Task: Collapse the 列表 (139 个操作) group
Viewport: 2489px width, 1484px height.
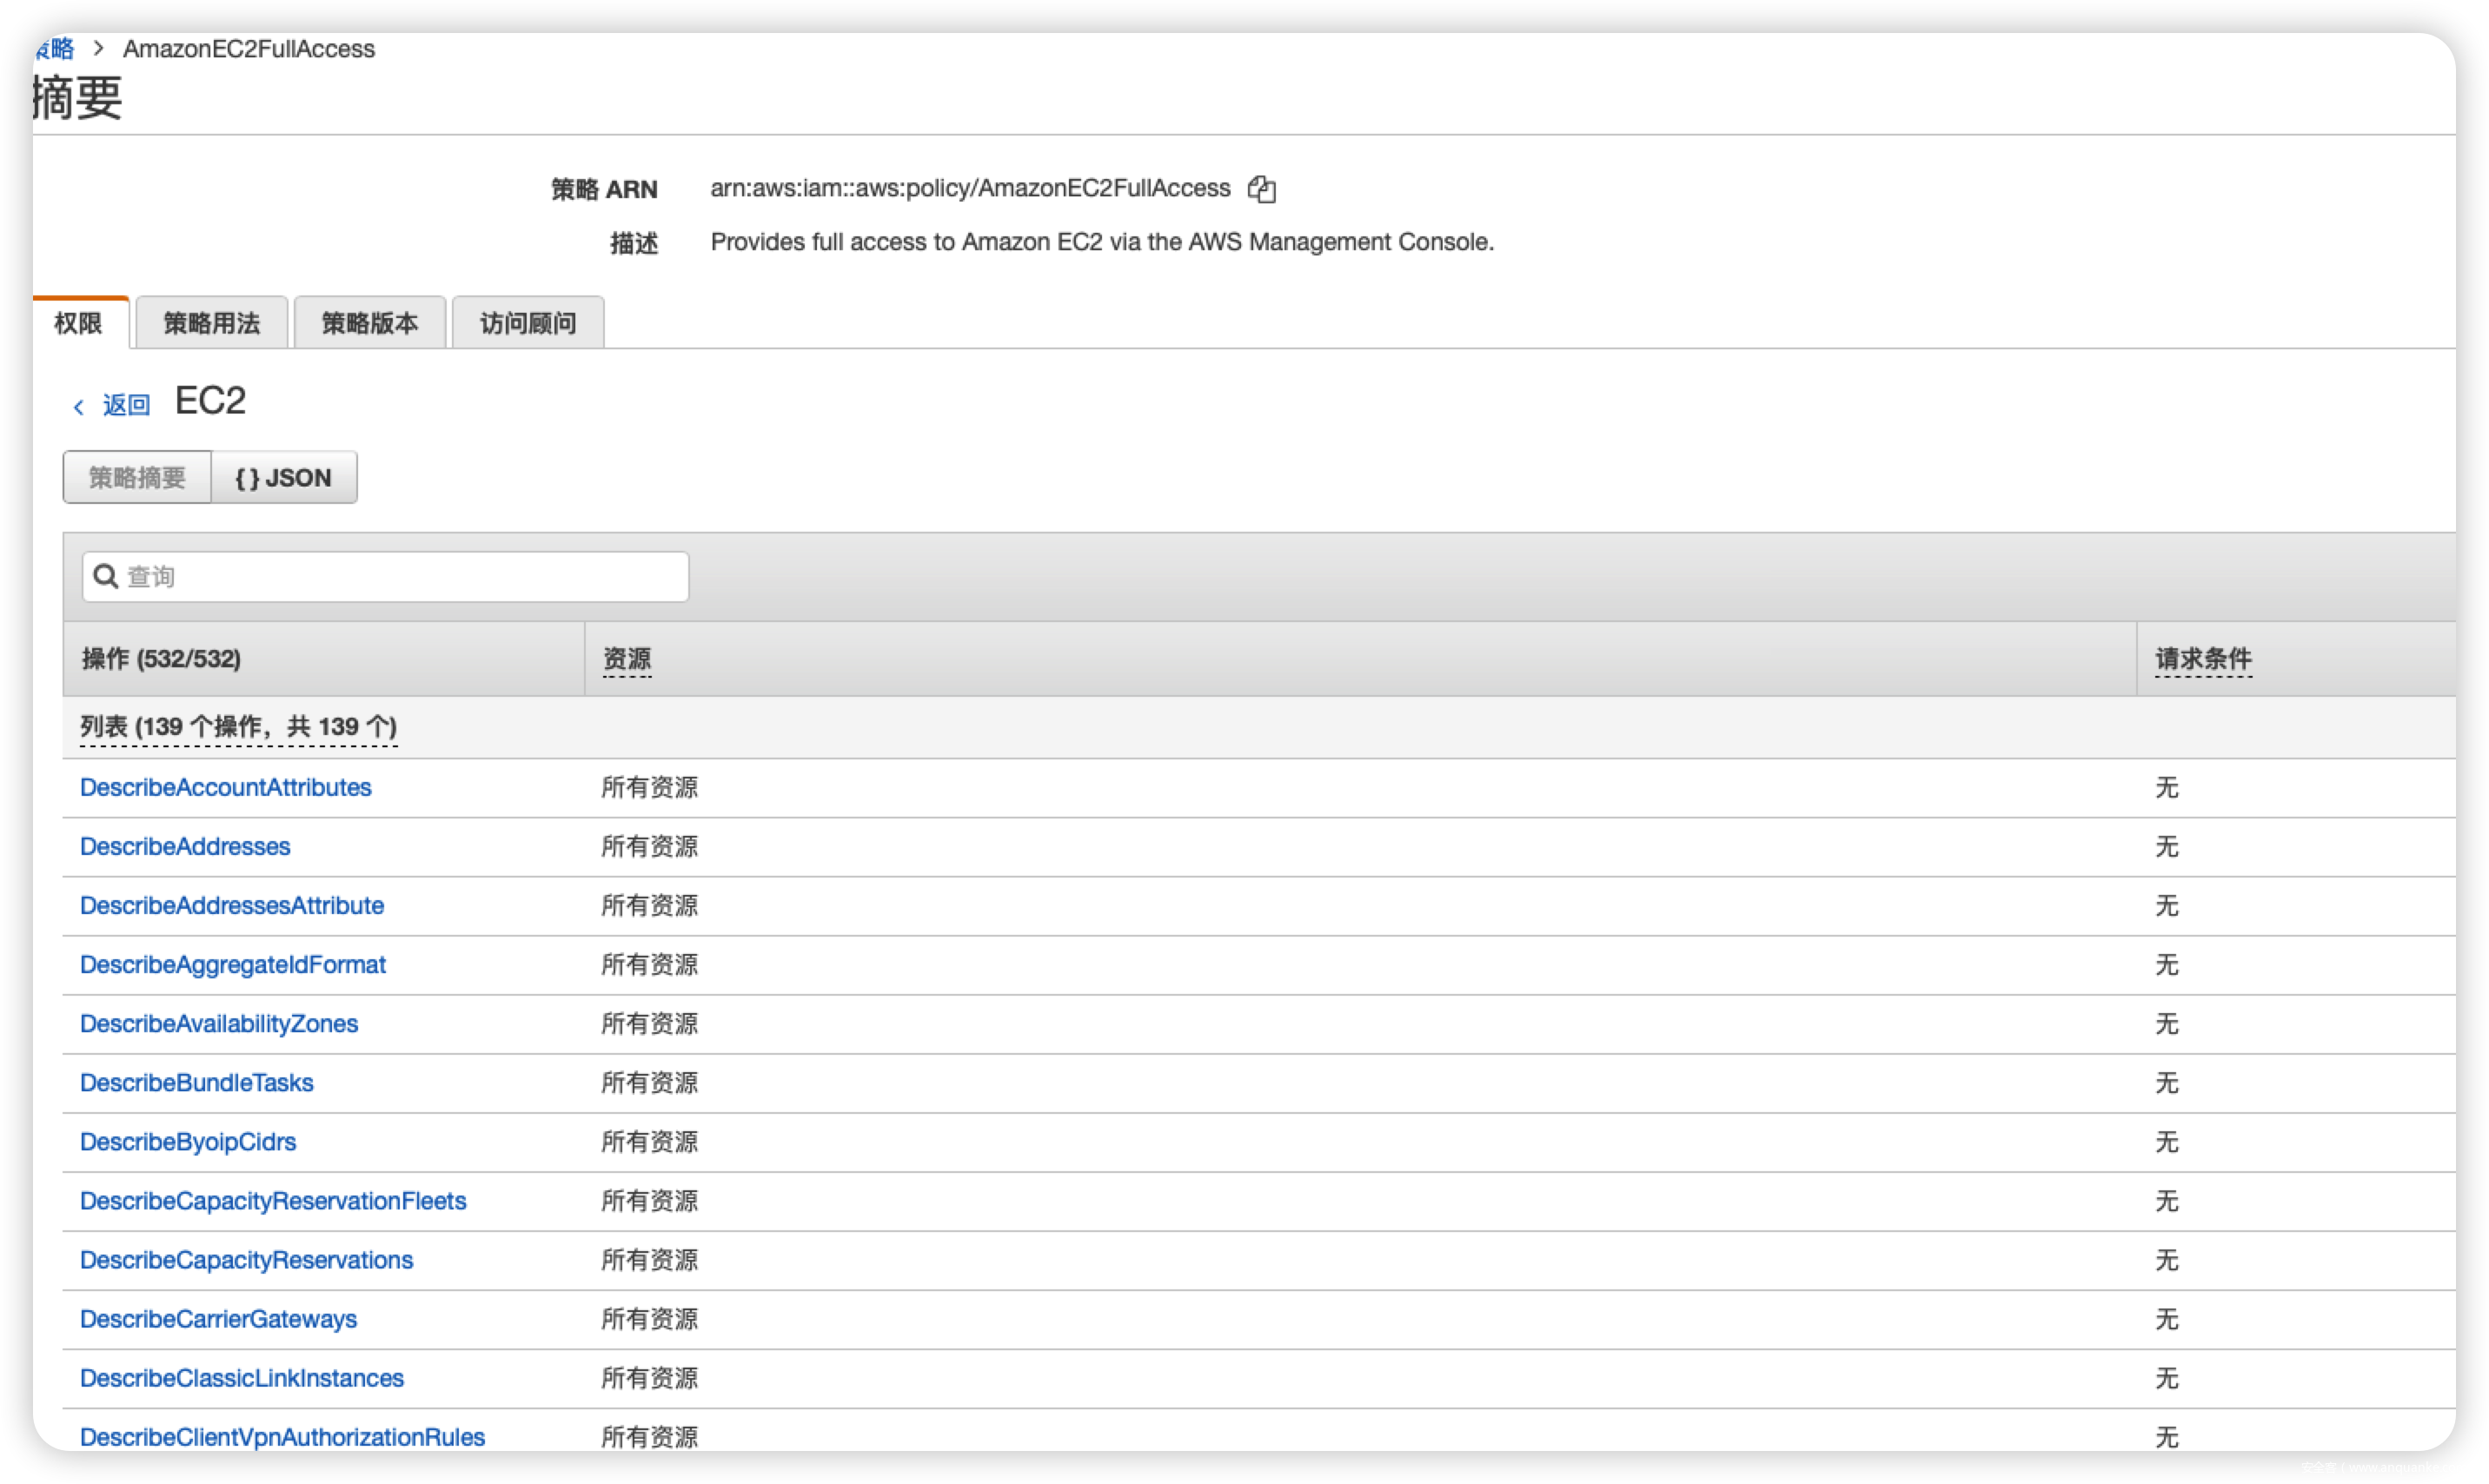Action: pos(238,727)
